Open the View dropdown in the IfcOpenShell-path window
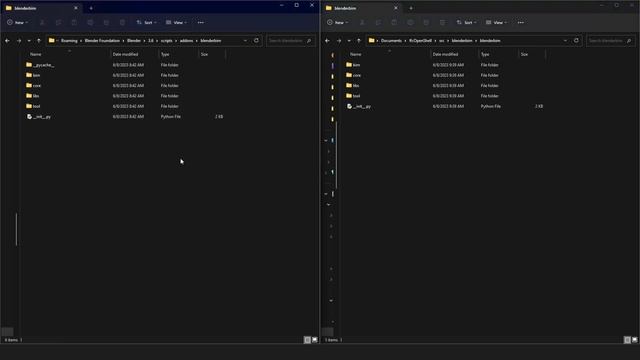640x360 pixels. pyautogui.click(x=496, y=22)
